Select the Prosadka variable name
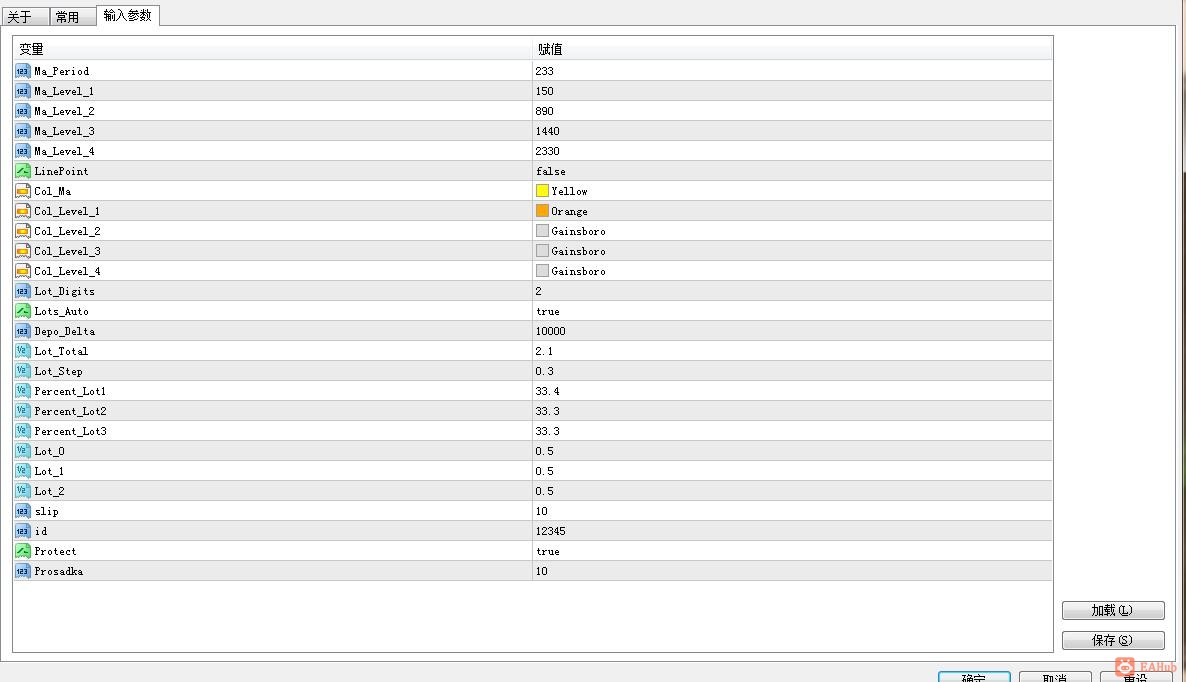 58,572
